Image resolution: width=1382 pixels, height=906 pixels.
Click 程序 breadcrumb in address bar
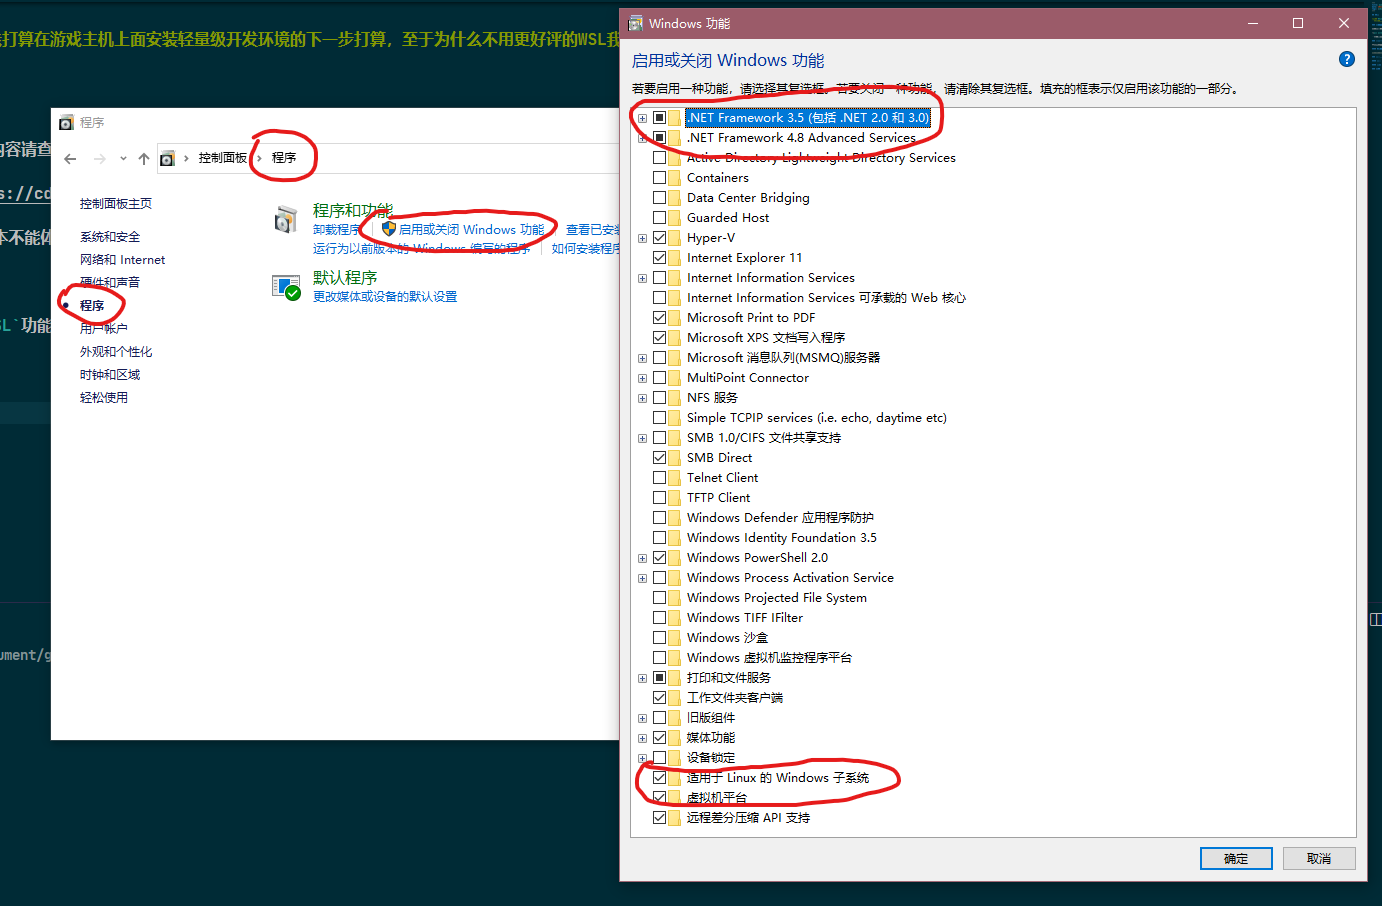284,158
